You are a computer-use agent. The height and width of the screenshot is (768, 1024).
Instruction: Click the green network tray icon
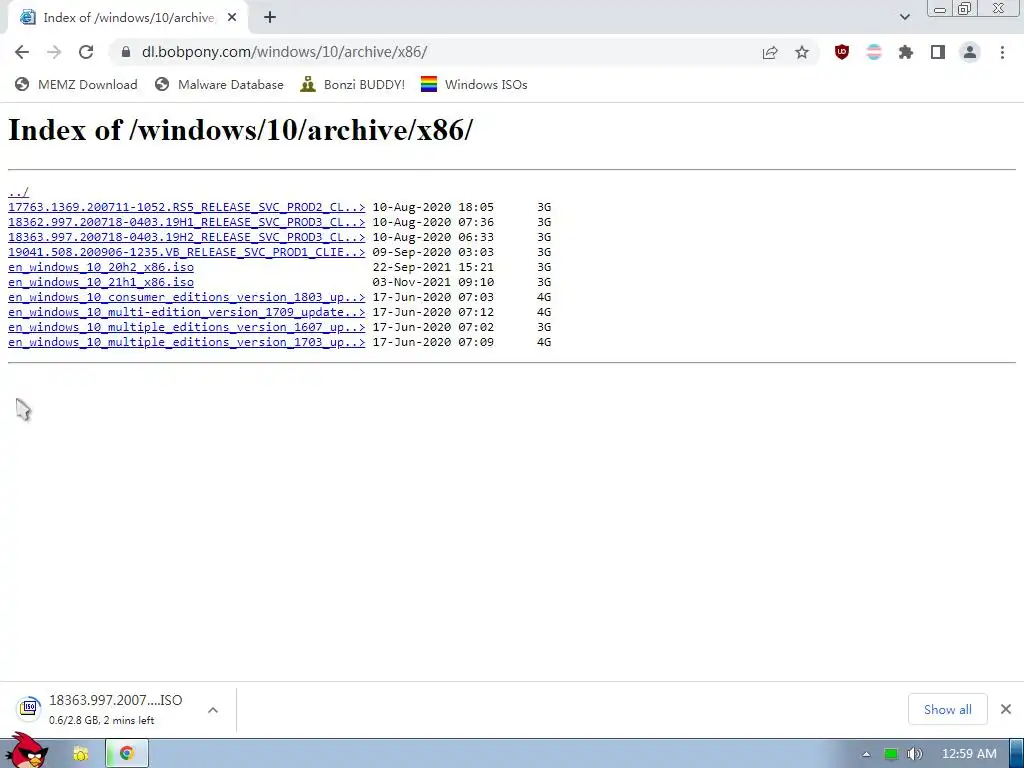pos(891,754)
